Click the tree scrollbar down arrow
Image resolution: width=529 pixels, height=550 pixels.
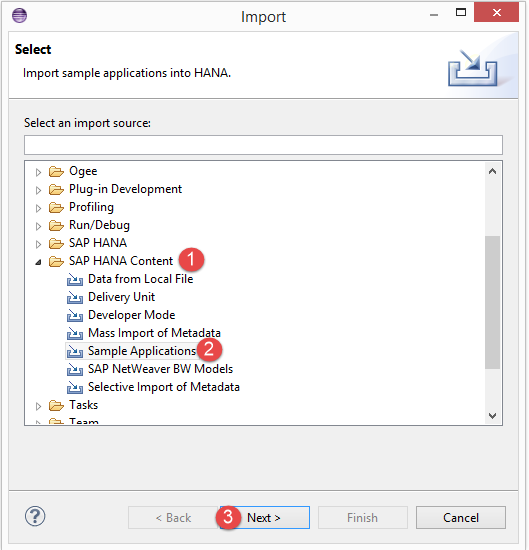point(493,416)
